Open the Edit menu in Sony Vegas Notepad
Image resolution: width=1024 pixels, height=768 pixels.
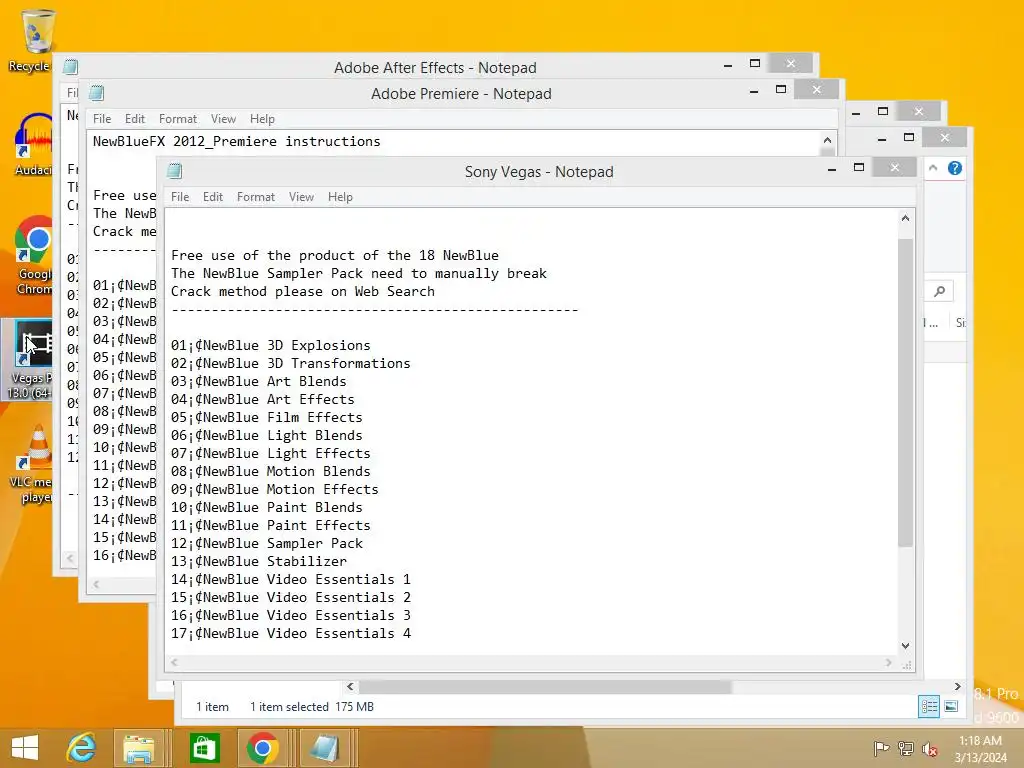(213, 197)
